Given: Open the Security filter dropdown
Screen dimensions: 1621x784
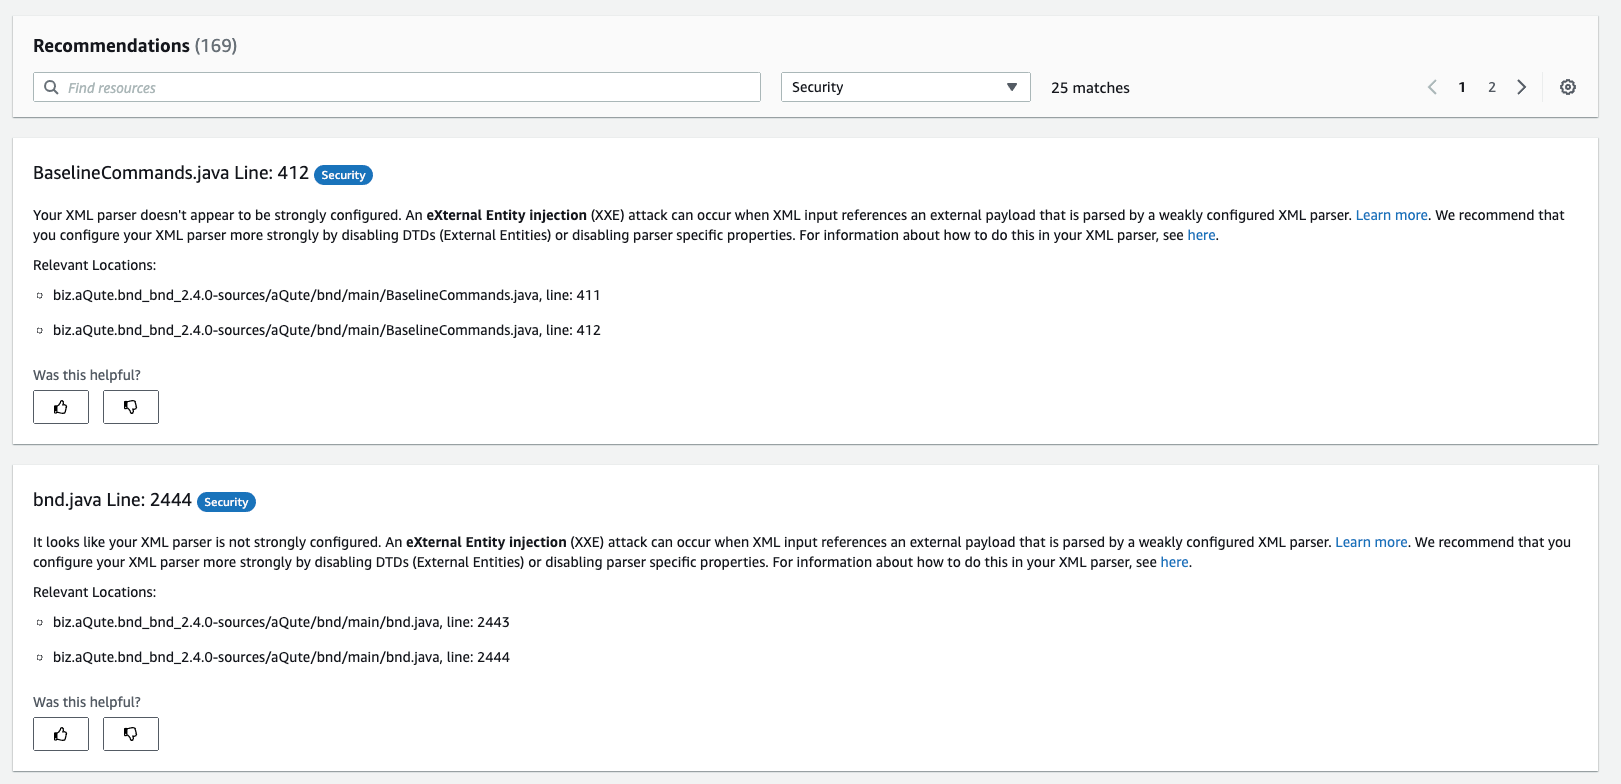Looking at the screenshot, I should click(905, 87).
